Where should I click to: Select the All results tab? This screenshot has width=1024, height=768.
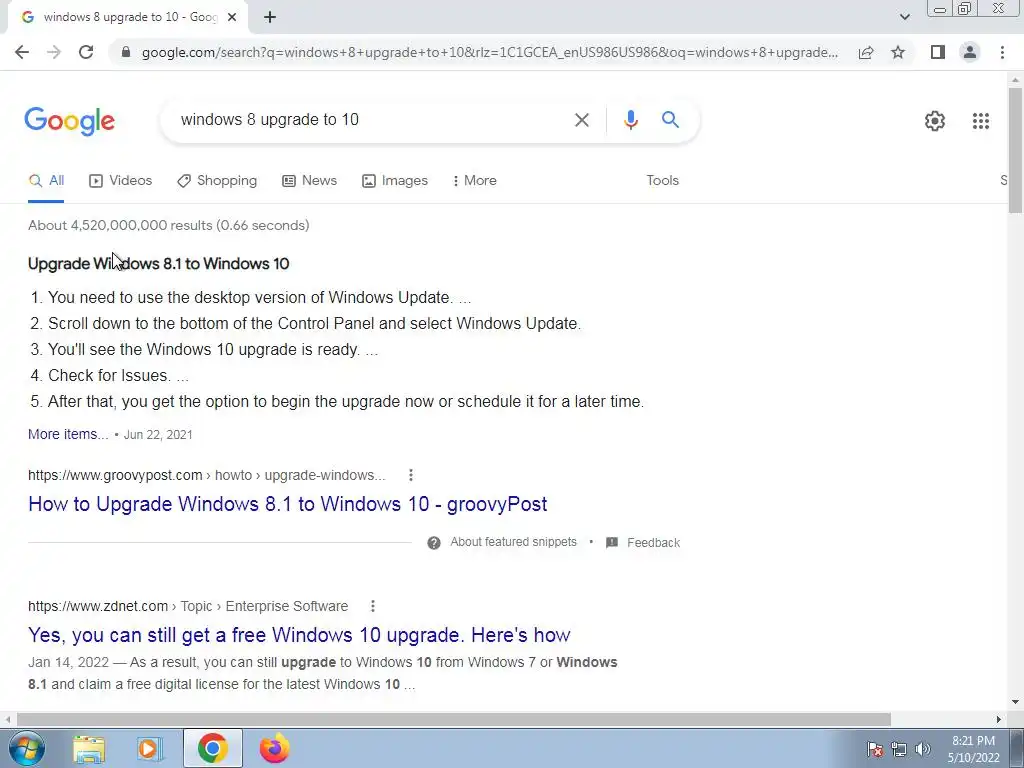[x=46, y=181]
